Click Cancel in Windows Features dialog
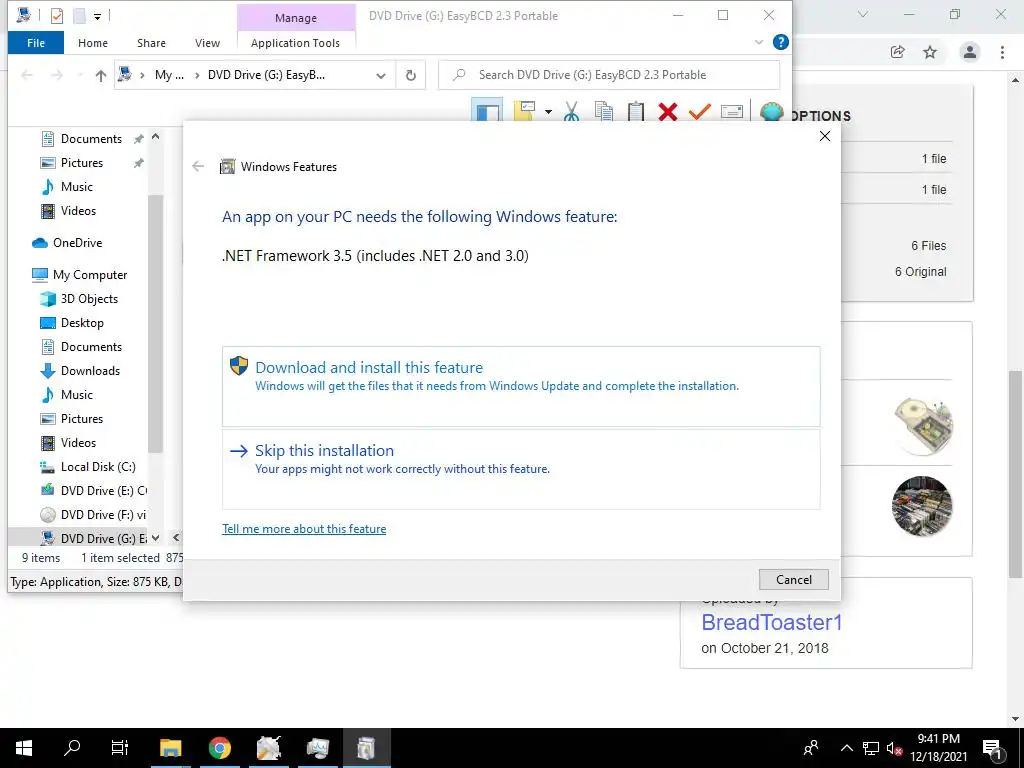The width and height of the screenshot is (1024, 768). point(793,580)
